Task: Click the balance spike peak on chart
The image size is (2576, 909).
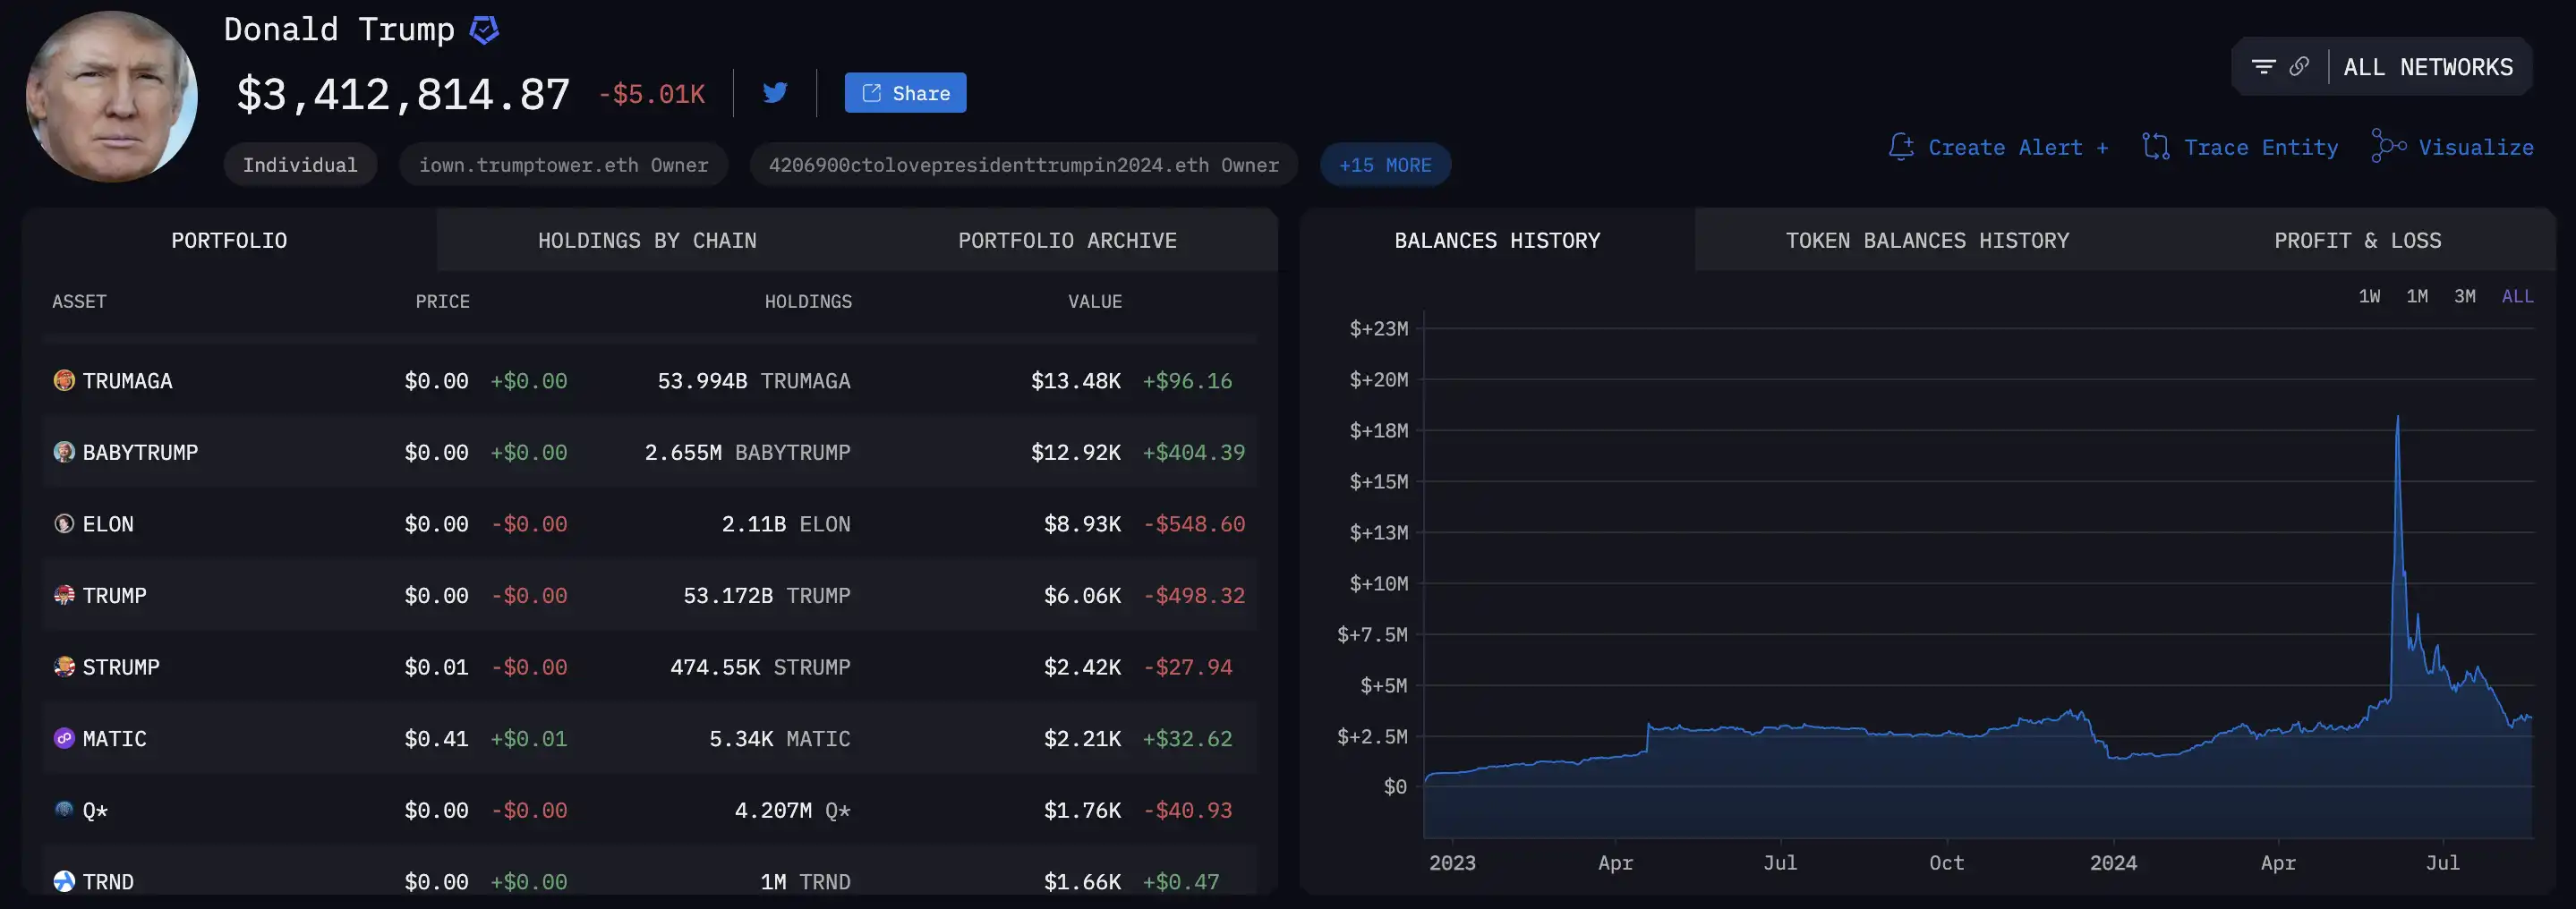Action: pos(2397,418)
